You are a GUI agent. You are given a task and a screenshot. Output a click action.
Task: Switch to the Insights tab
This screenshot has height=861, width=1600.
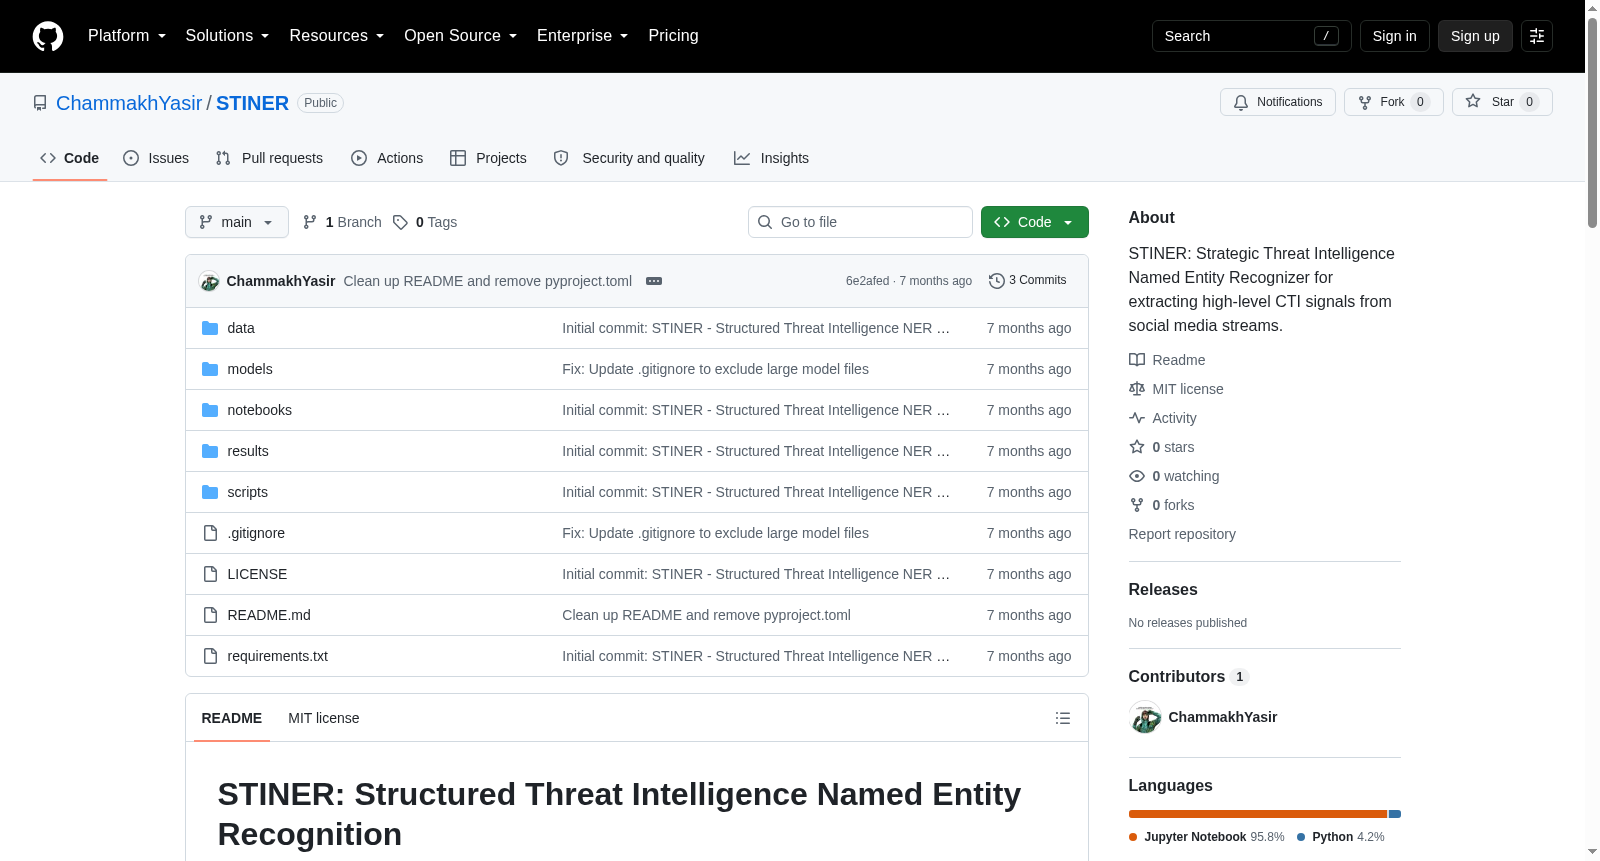[x=771, y=158]
